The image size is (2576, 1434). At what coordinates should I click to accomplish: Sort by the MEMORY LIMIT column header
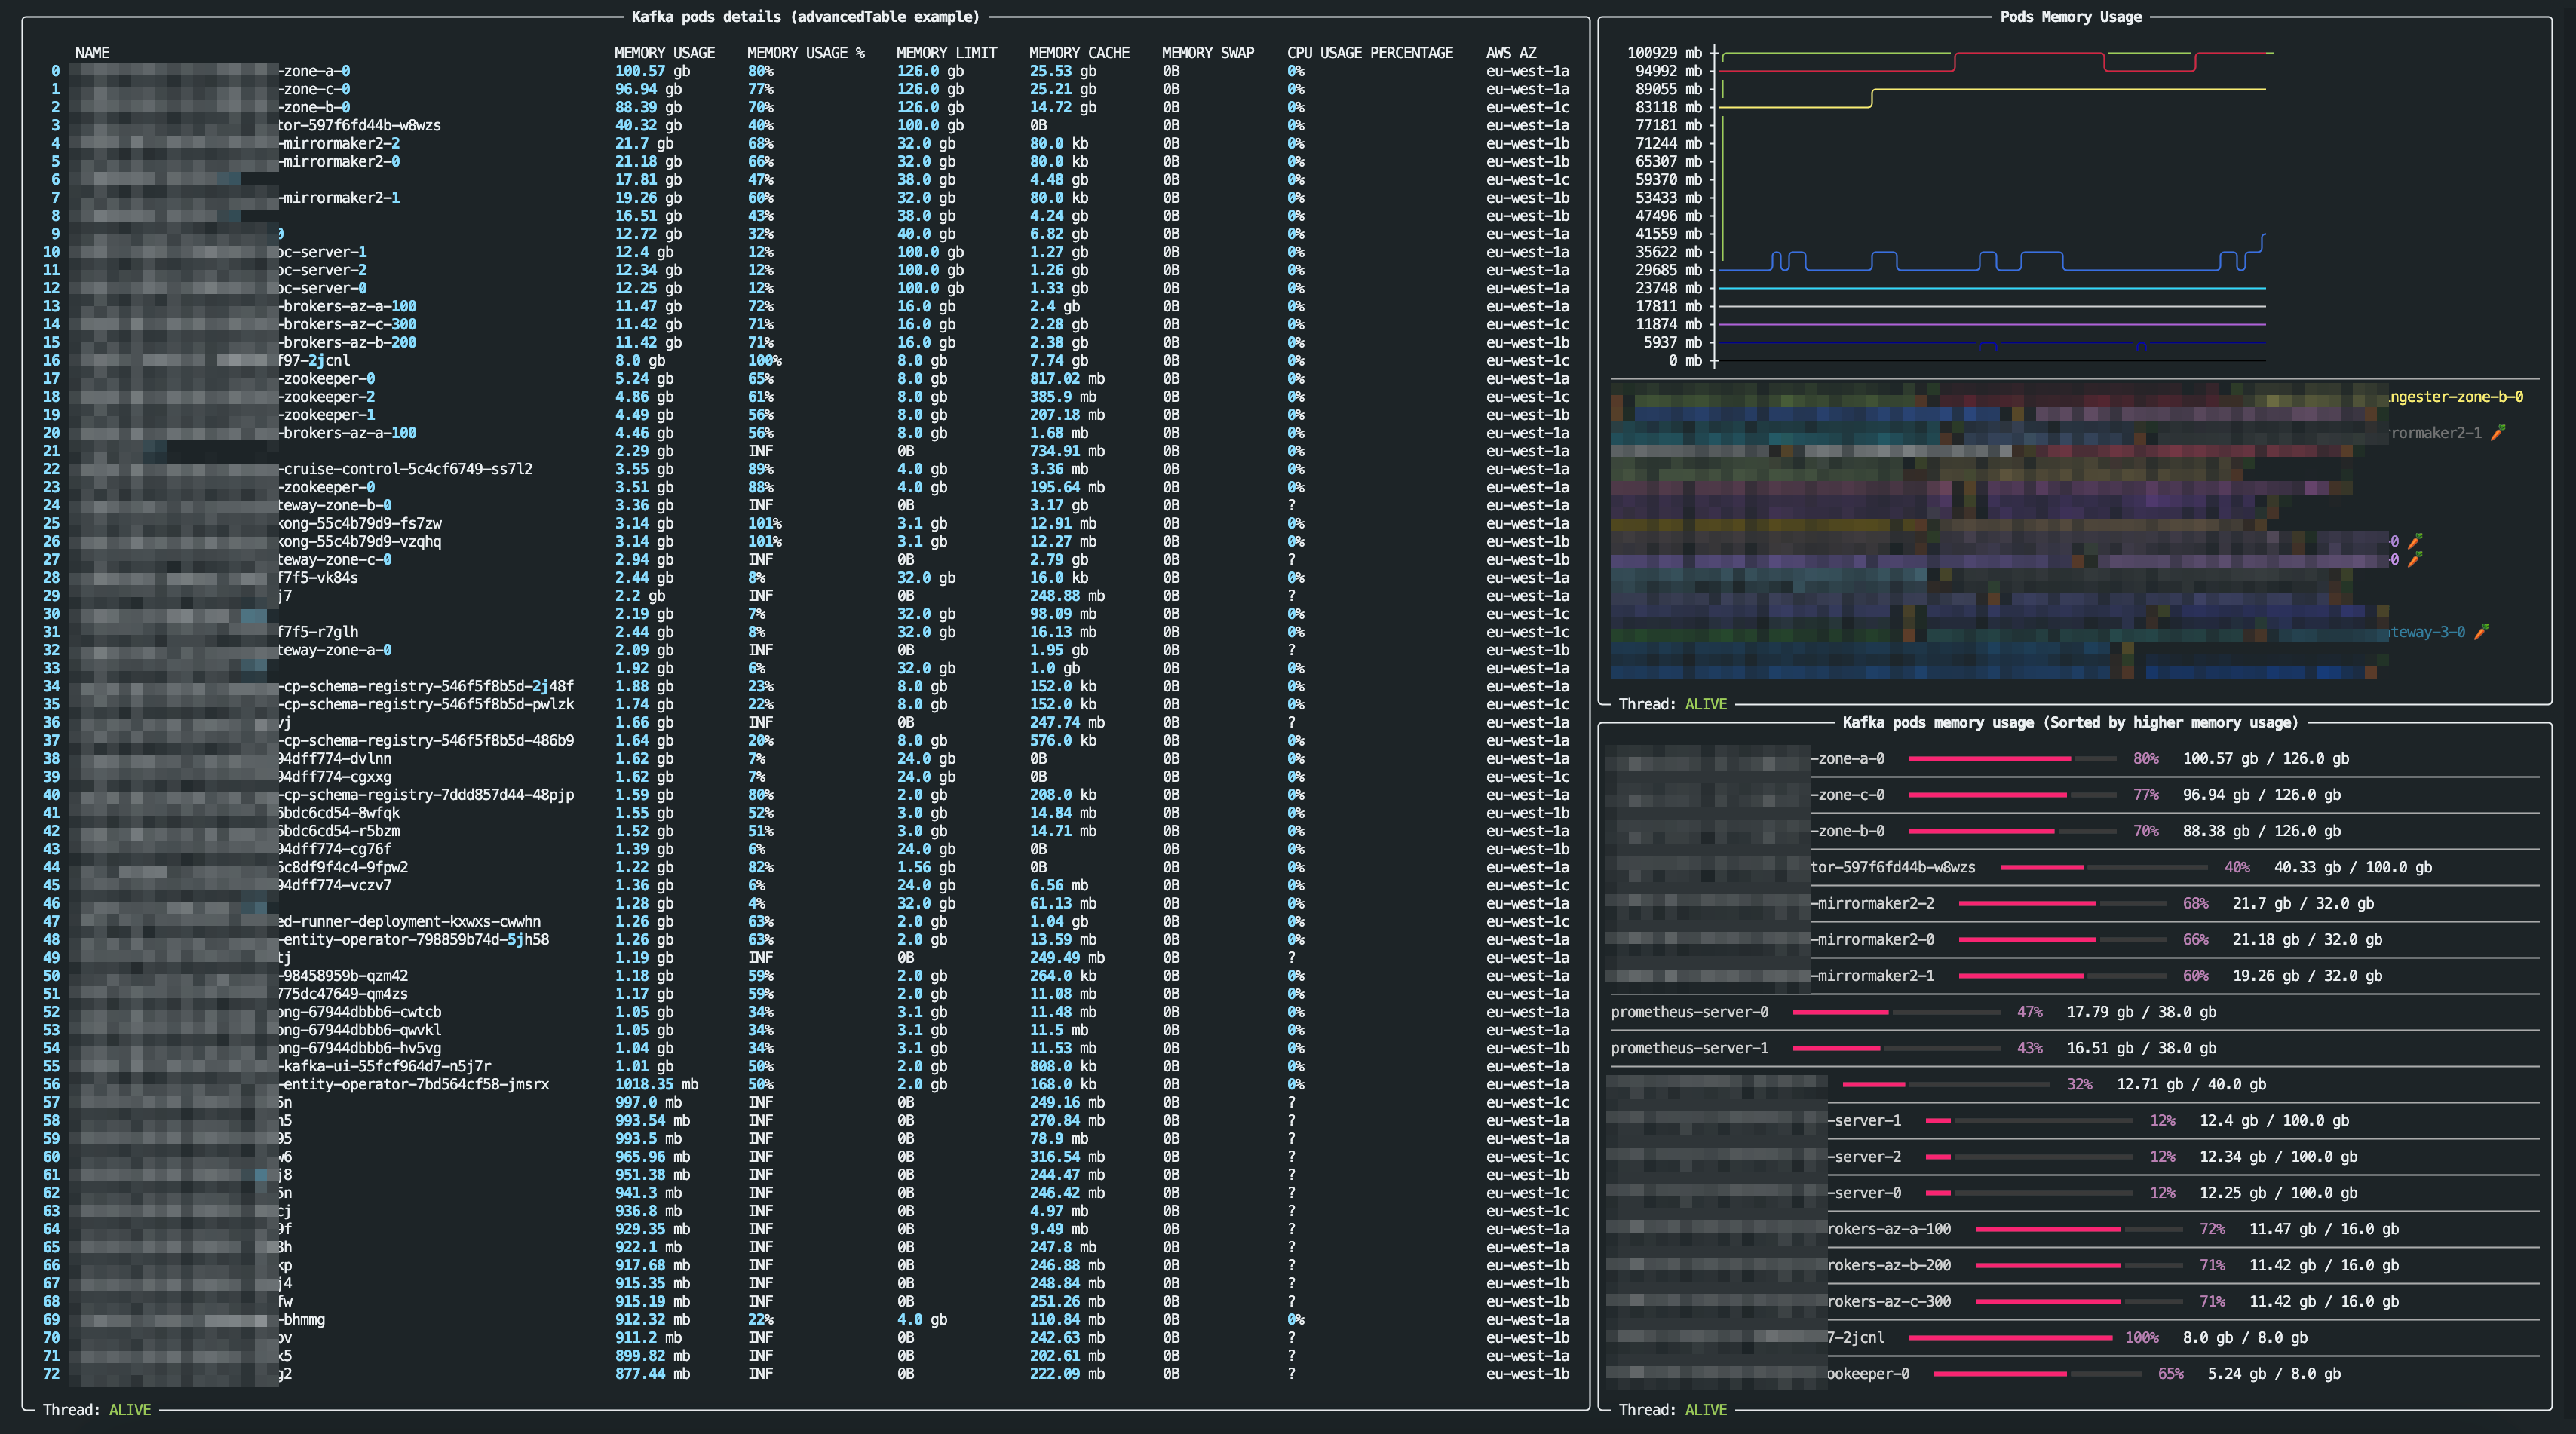[x=946, y=53]
